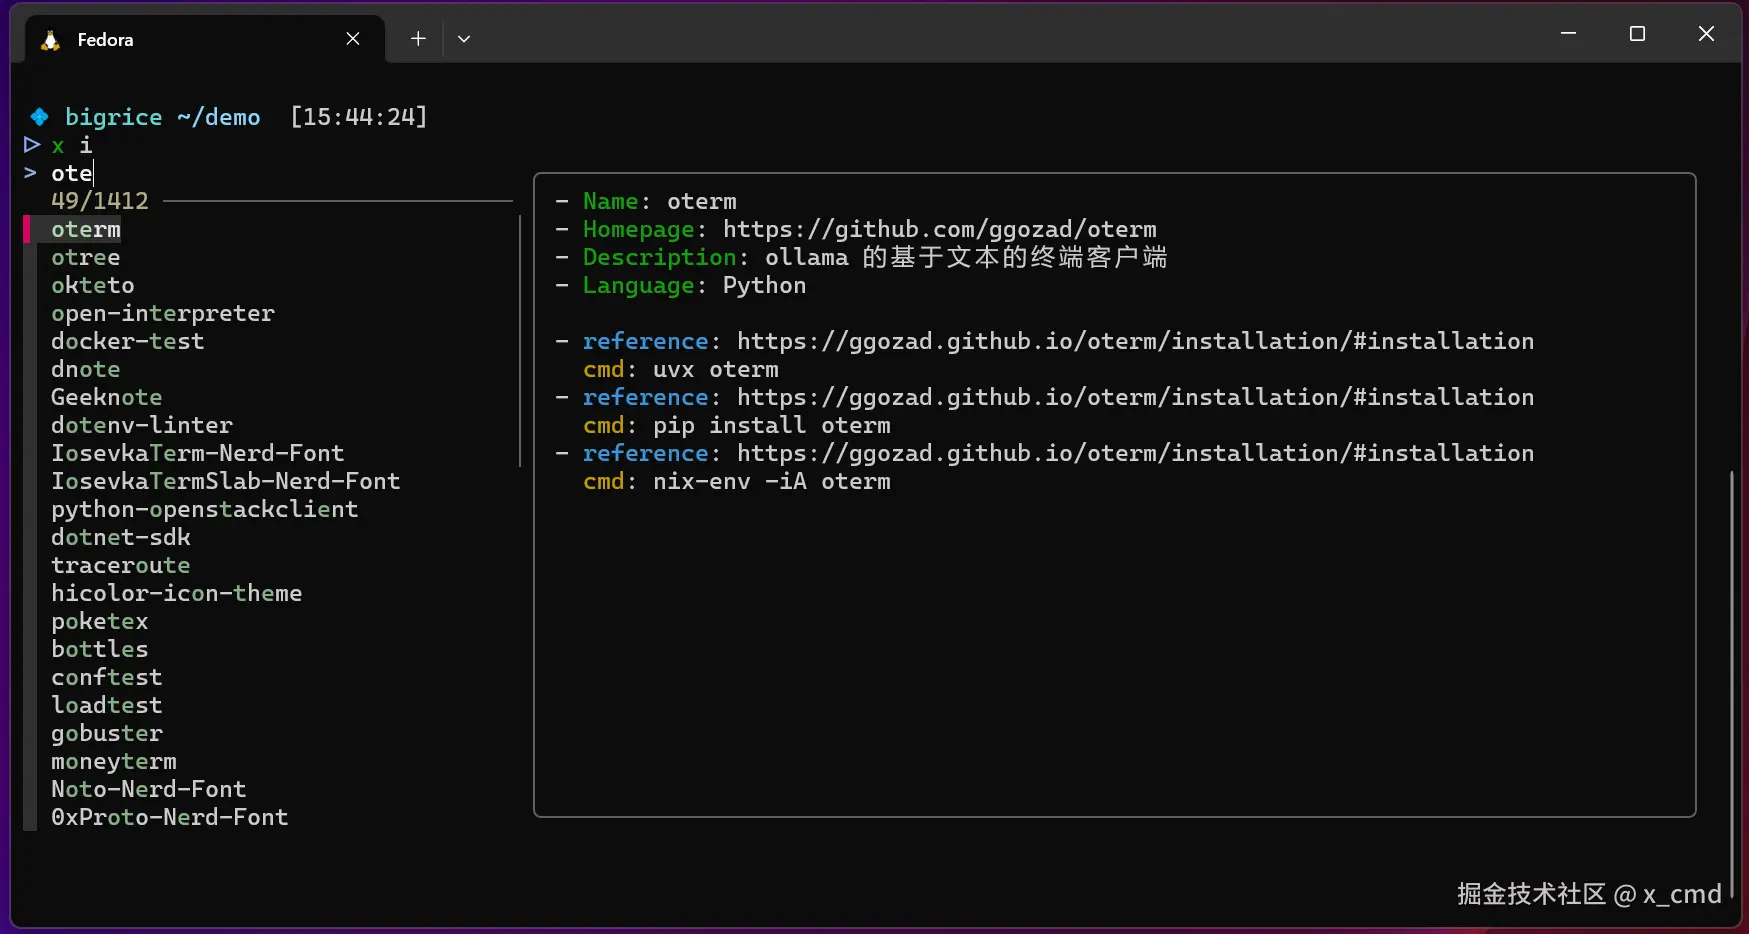This screenshot has height=934, width=1749.
Task: Open the tab profile dropdown
Action: [464, 39]
